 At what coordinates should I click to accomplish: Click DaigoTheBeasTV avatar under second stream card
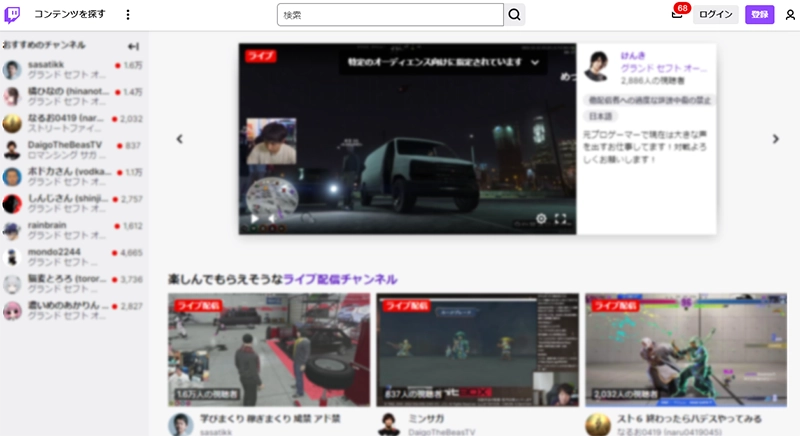tap(389, 425)
